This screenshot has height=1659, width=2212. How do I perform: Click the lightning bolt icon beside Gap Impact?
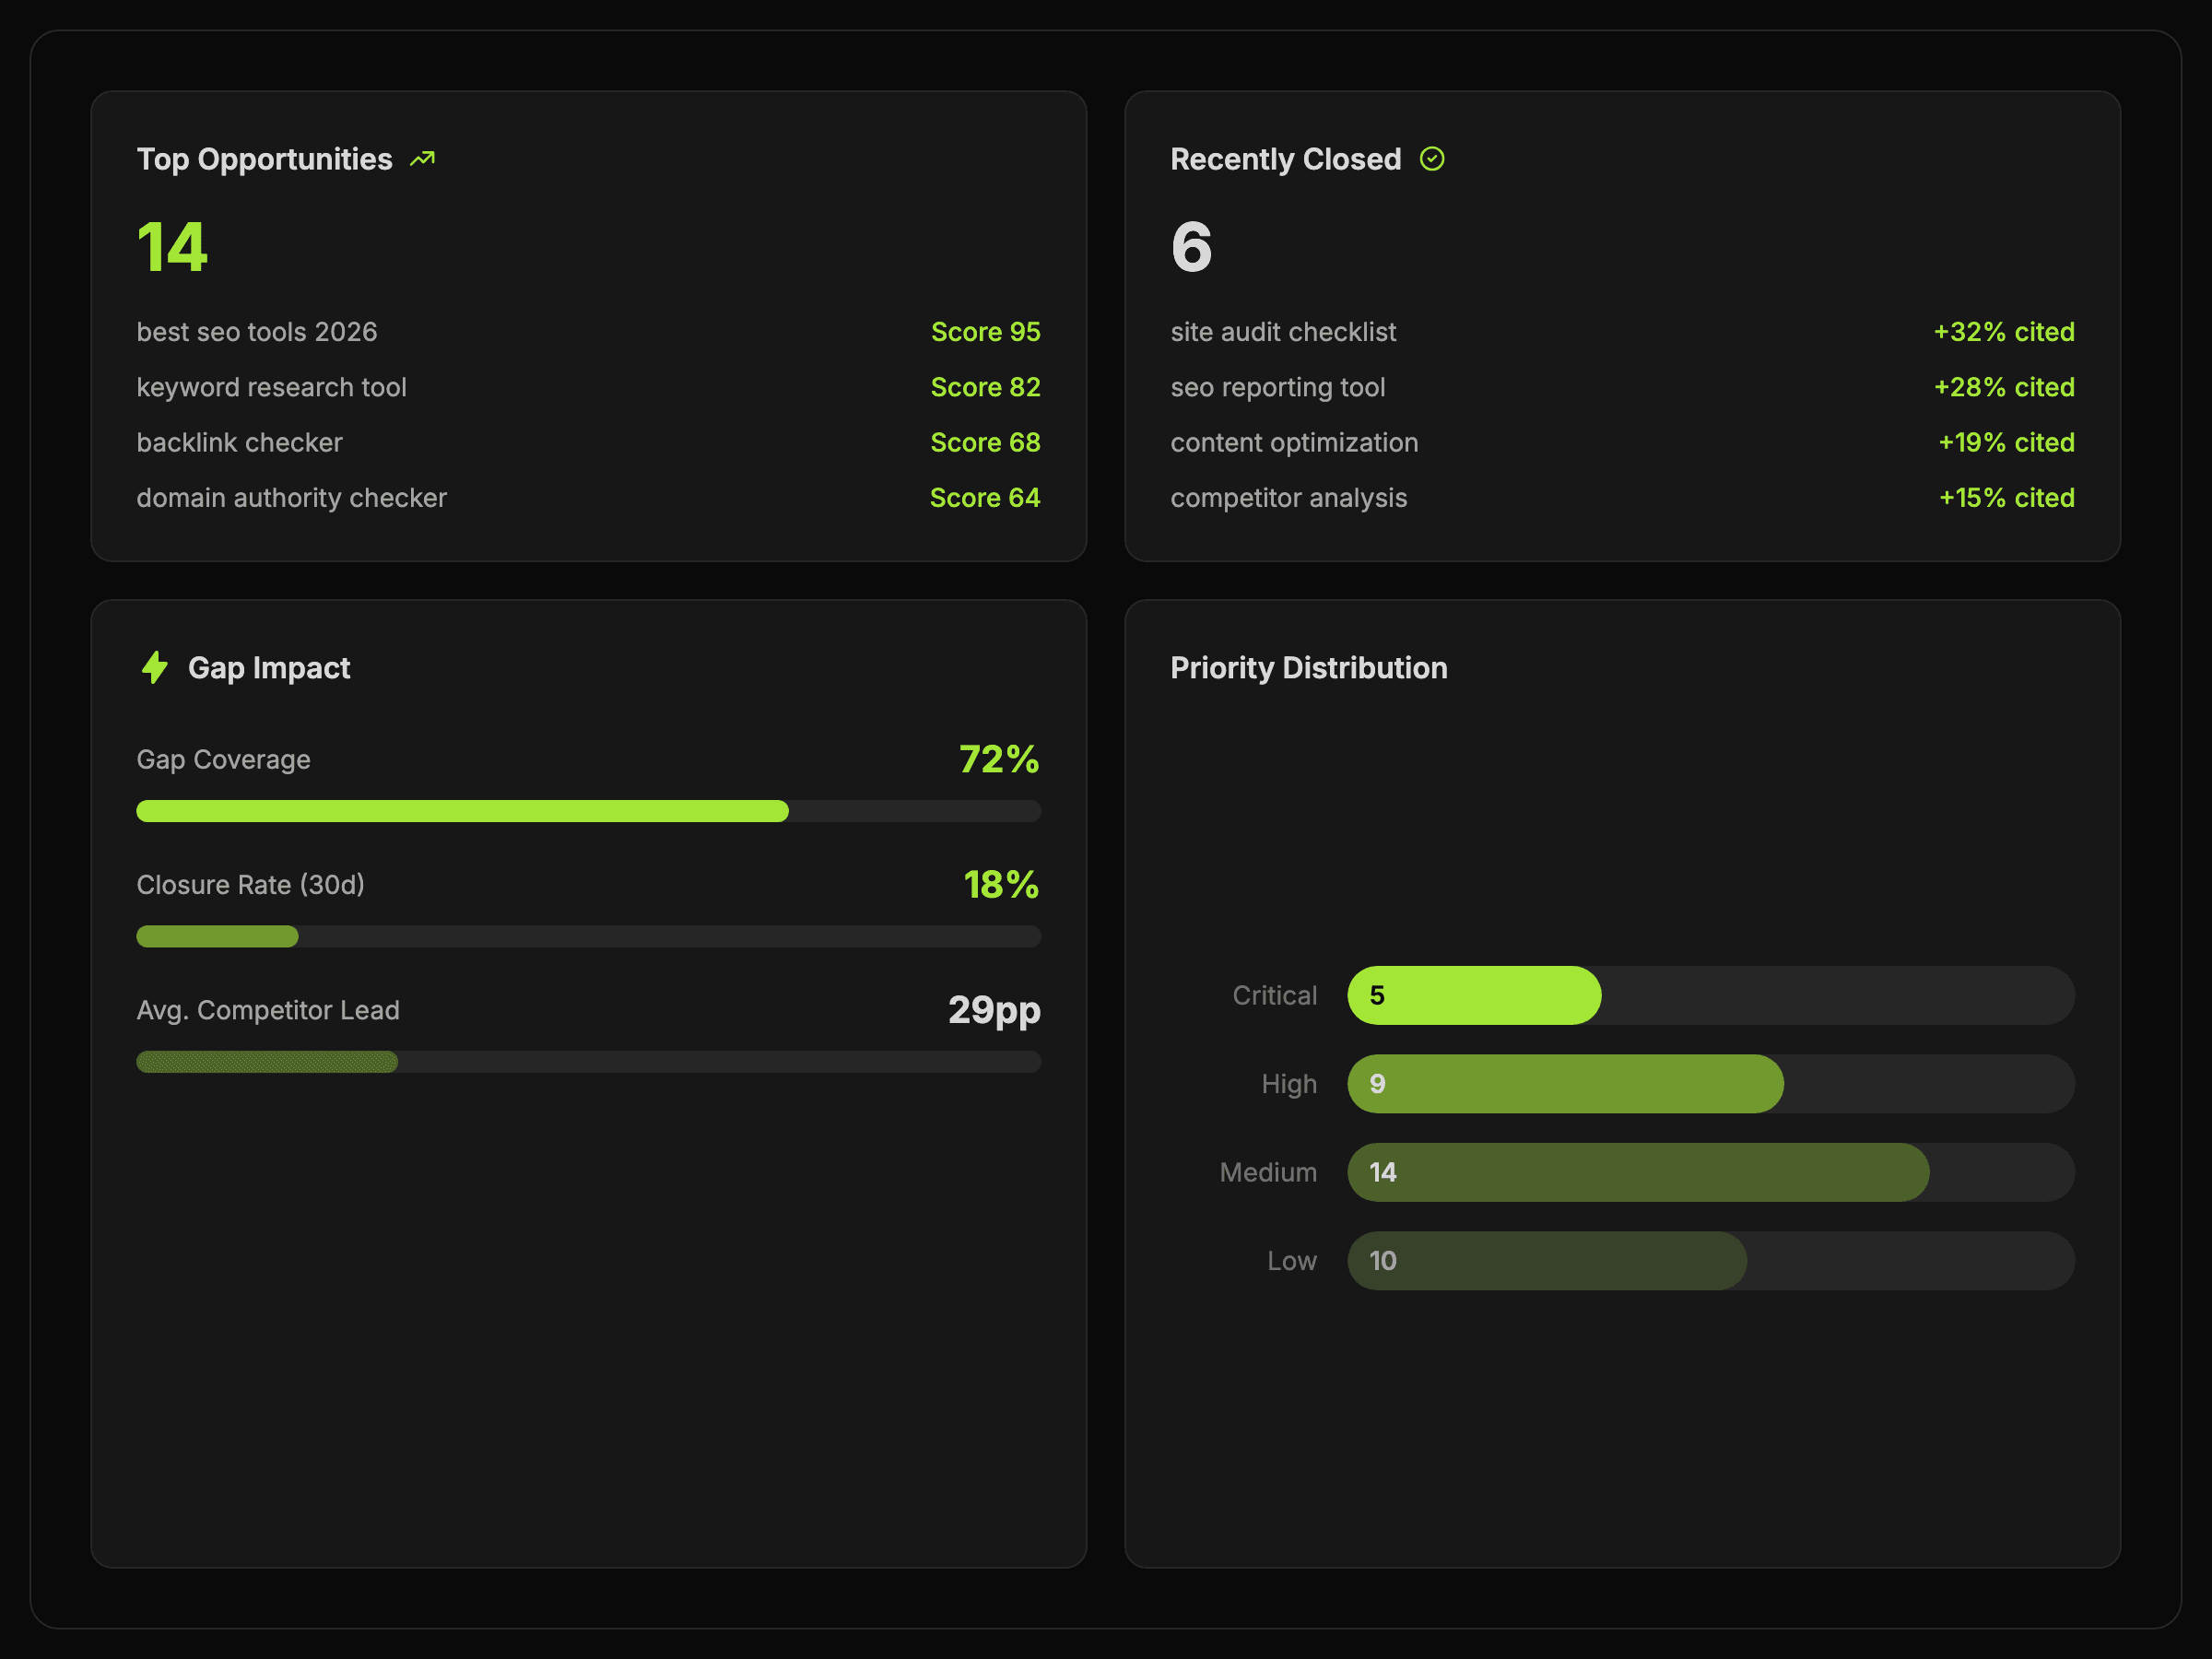(155, 667)
